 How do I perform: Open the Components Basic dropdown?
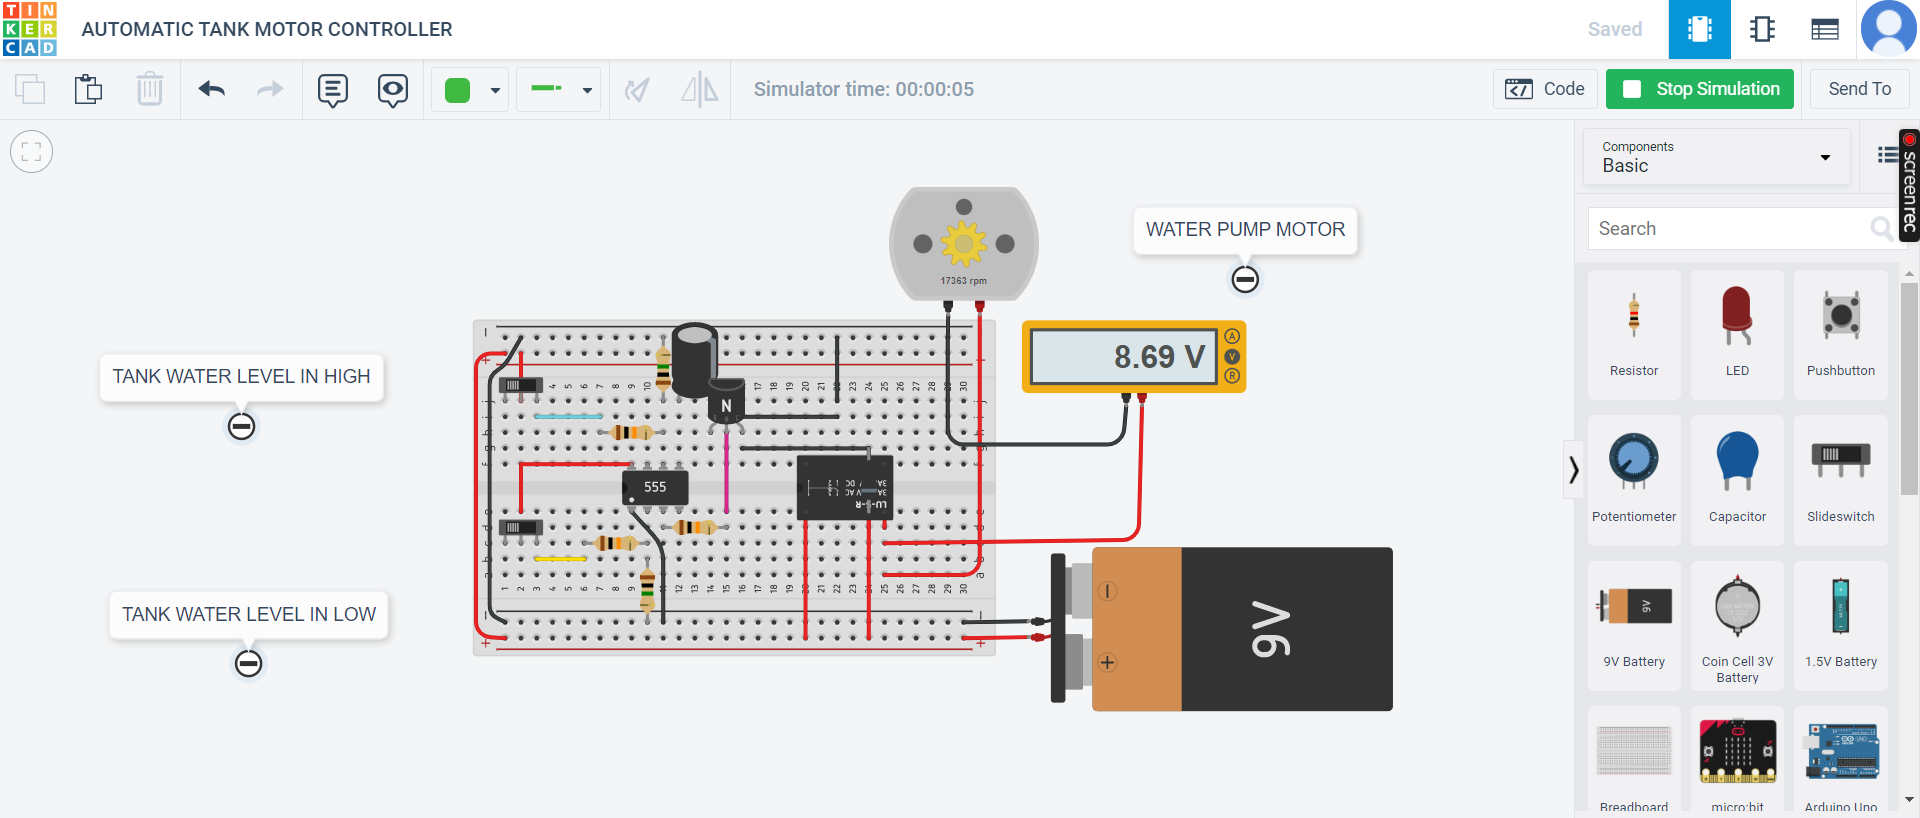1717,157
